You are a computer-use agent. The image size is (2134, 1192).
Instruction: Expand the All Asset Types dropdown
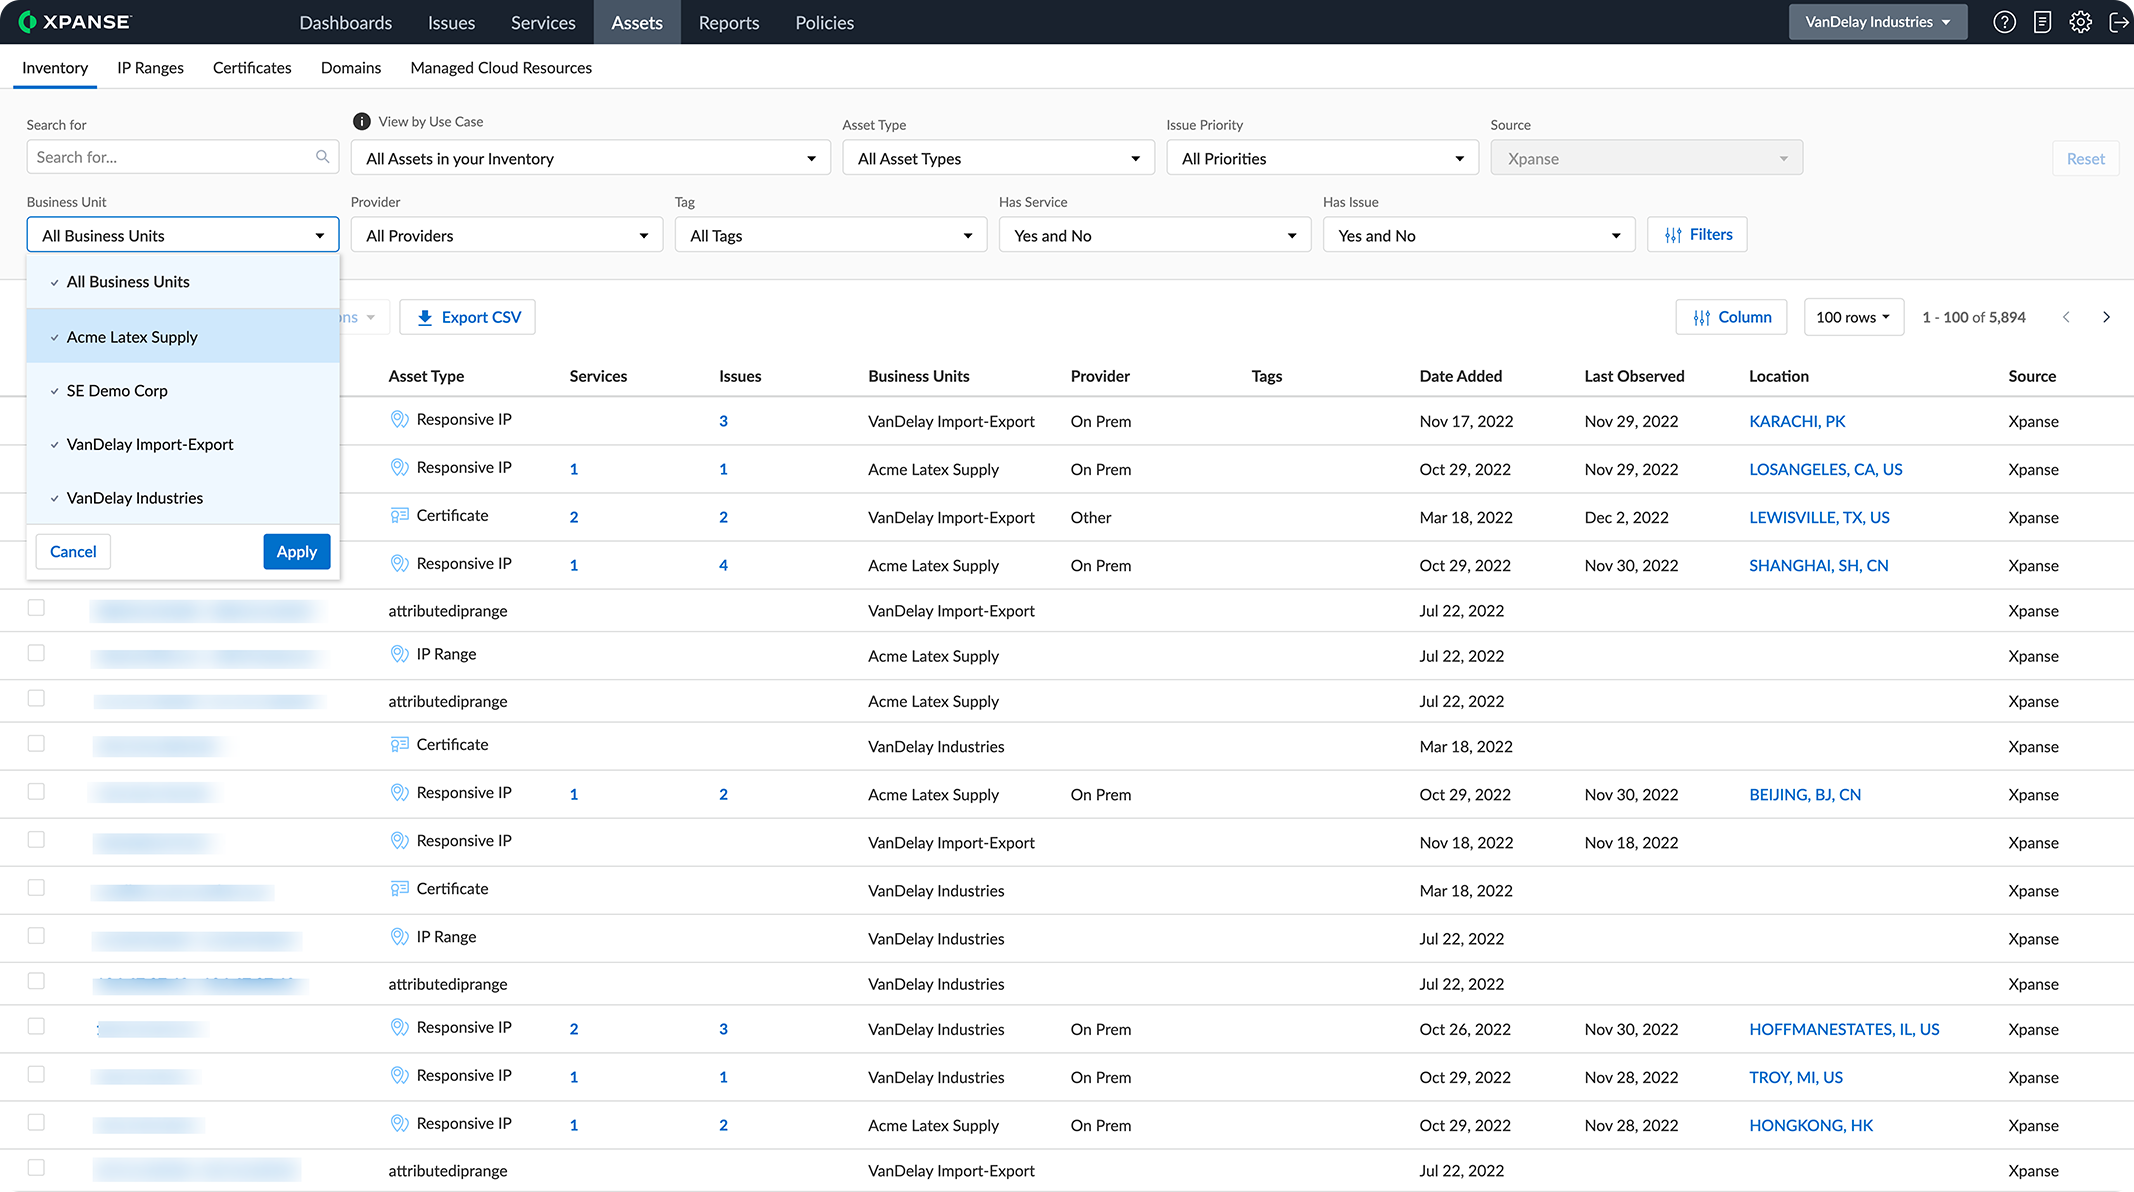tap(997, 158)
